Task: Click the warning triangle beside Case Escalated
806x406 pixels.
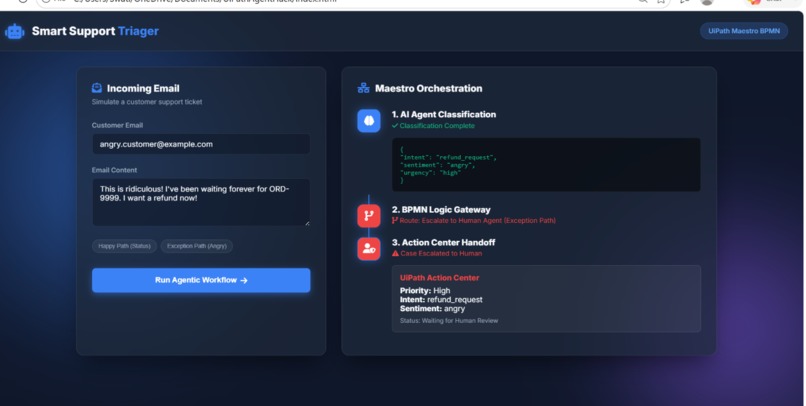Action: [x=395, y=253]
